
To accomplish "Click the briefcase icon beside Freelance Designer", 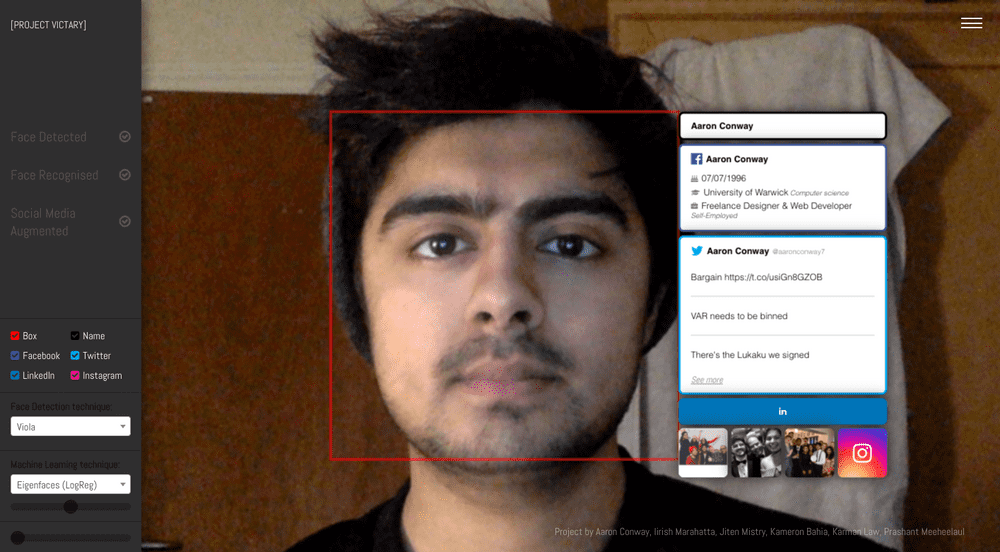I will tap(695, 206).
